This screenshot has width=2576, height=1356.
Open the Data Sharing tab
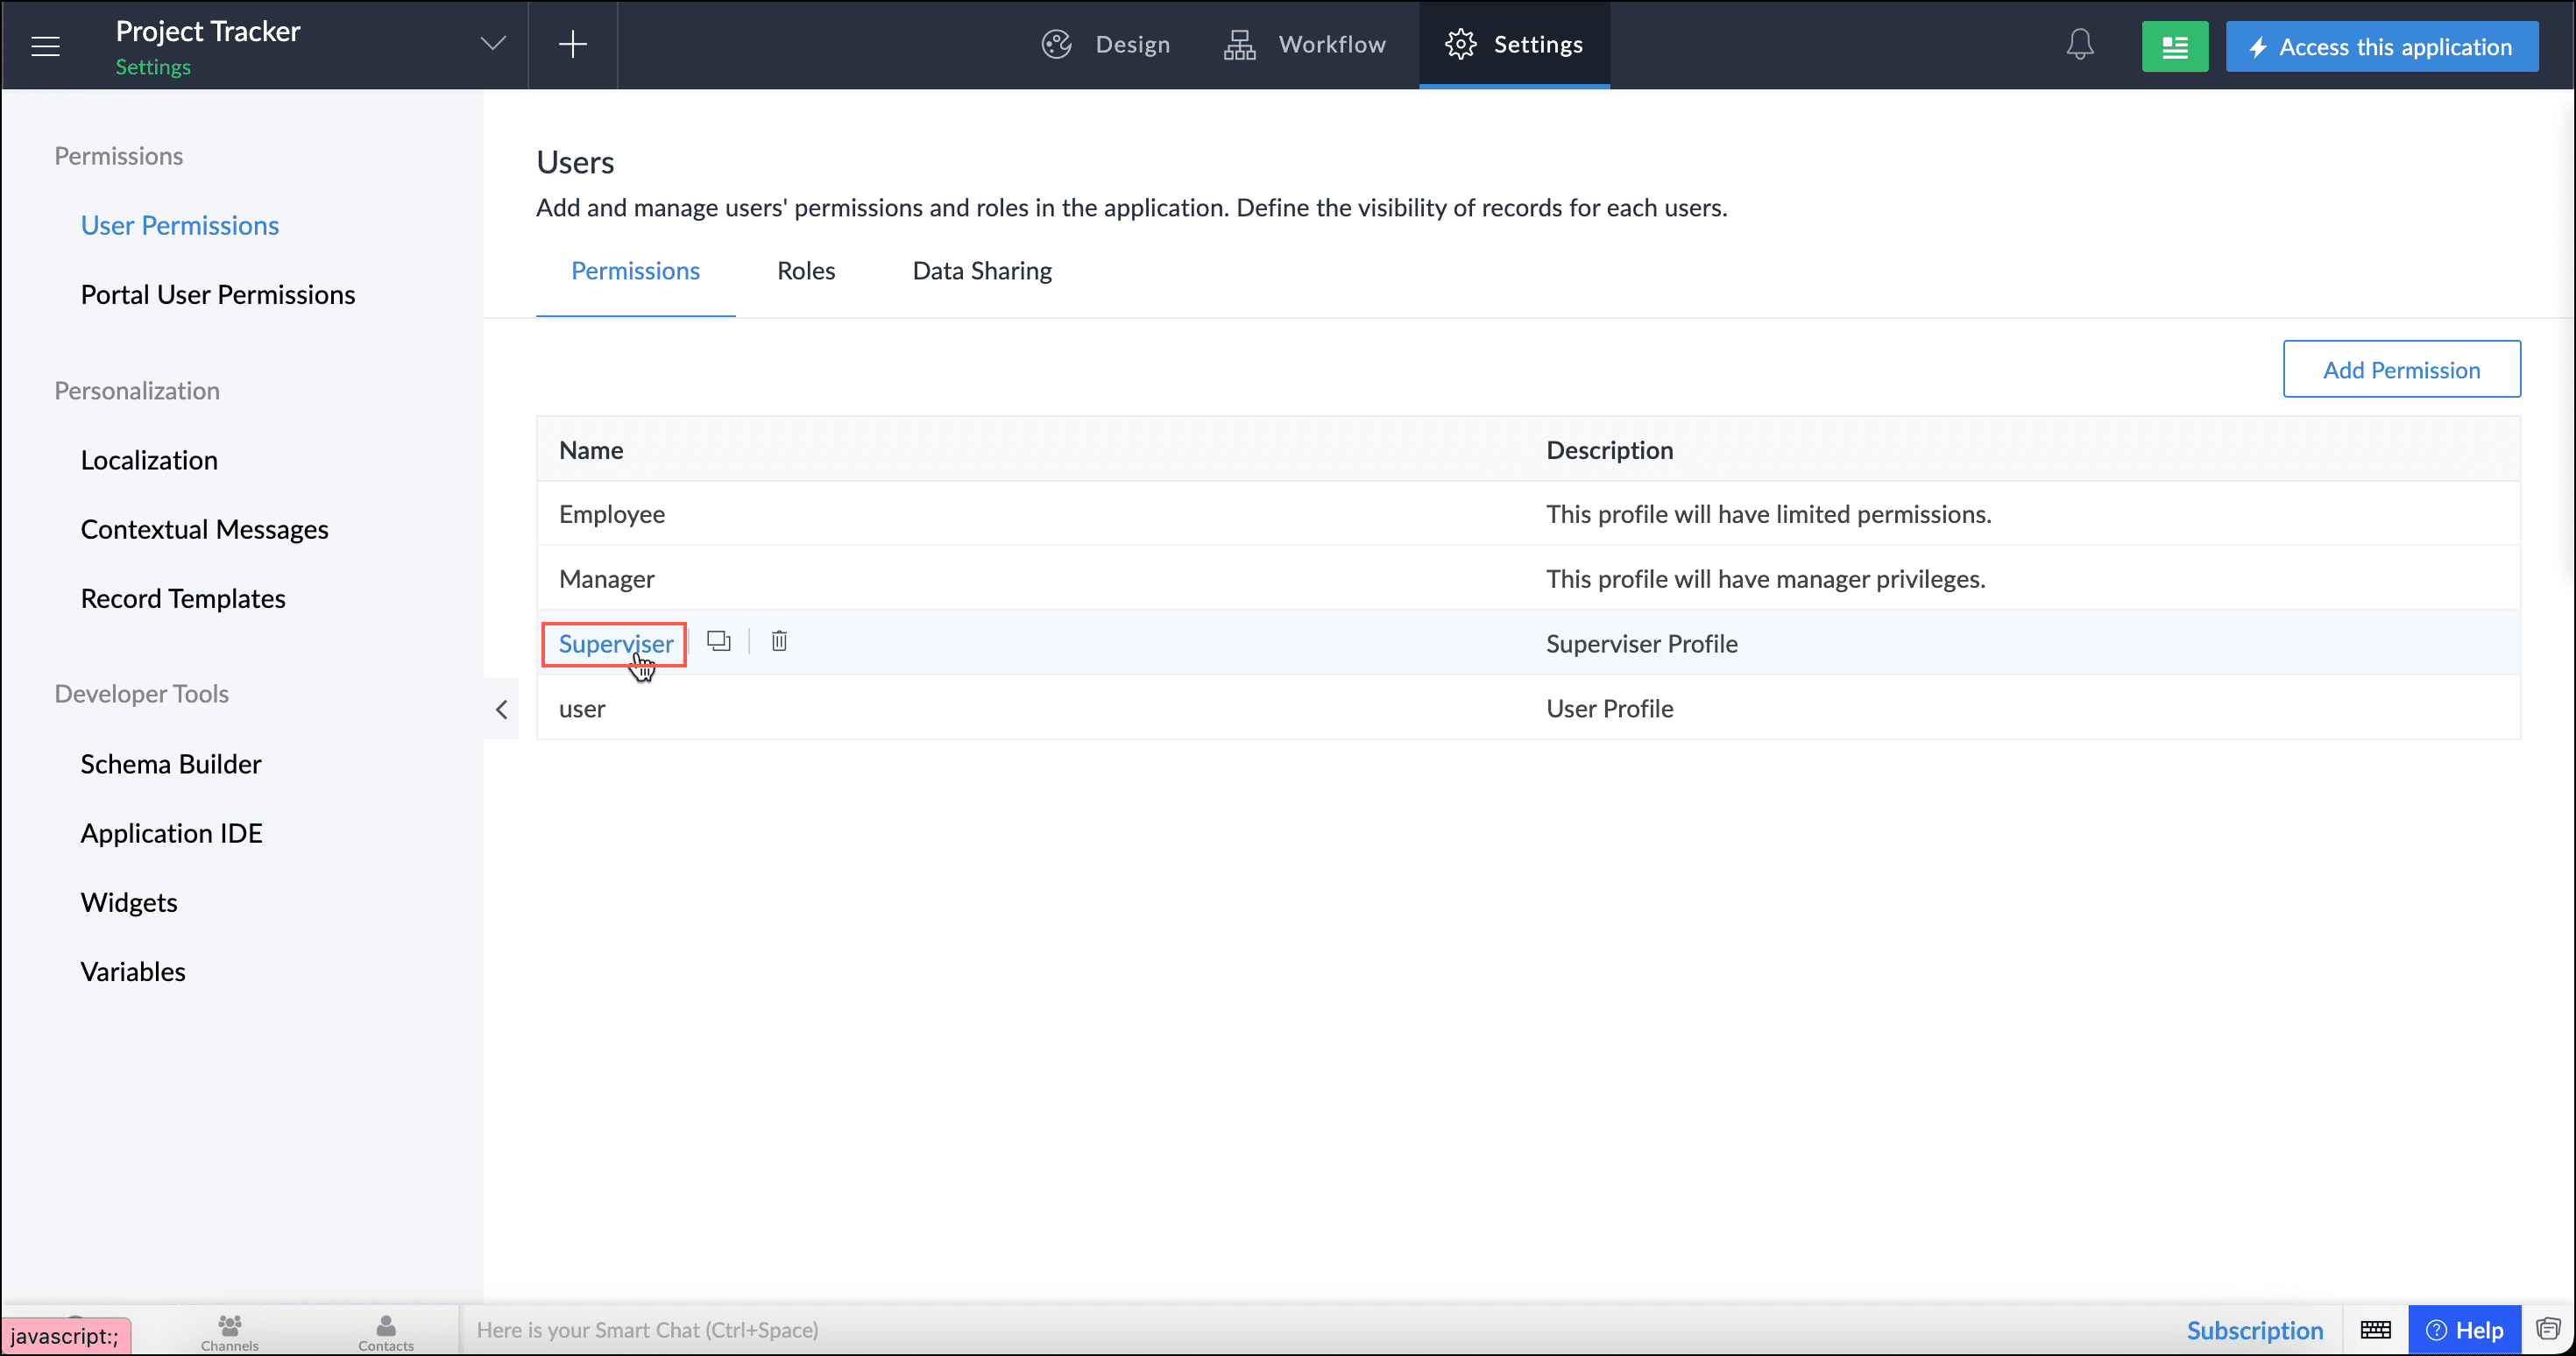981,270
